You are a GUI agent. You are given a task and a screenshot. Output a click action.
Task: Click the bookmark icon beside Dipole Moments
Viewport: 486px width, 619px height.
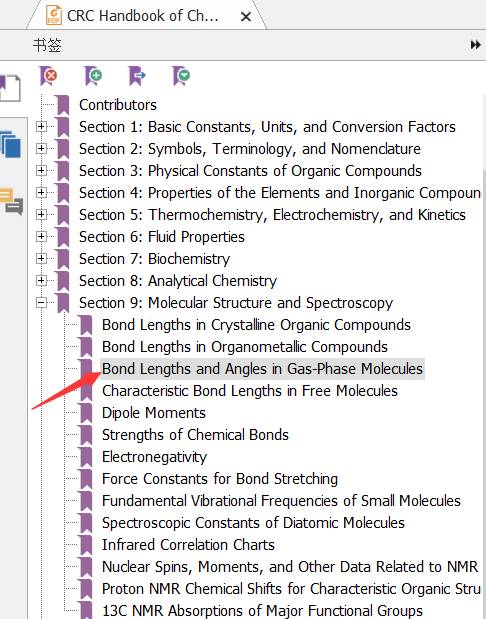pyautogui.click(x=86, y=413)
